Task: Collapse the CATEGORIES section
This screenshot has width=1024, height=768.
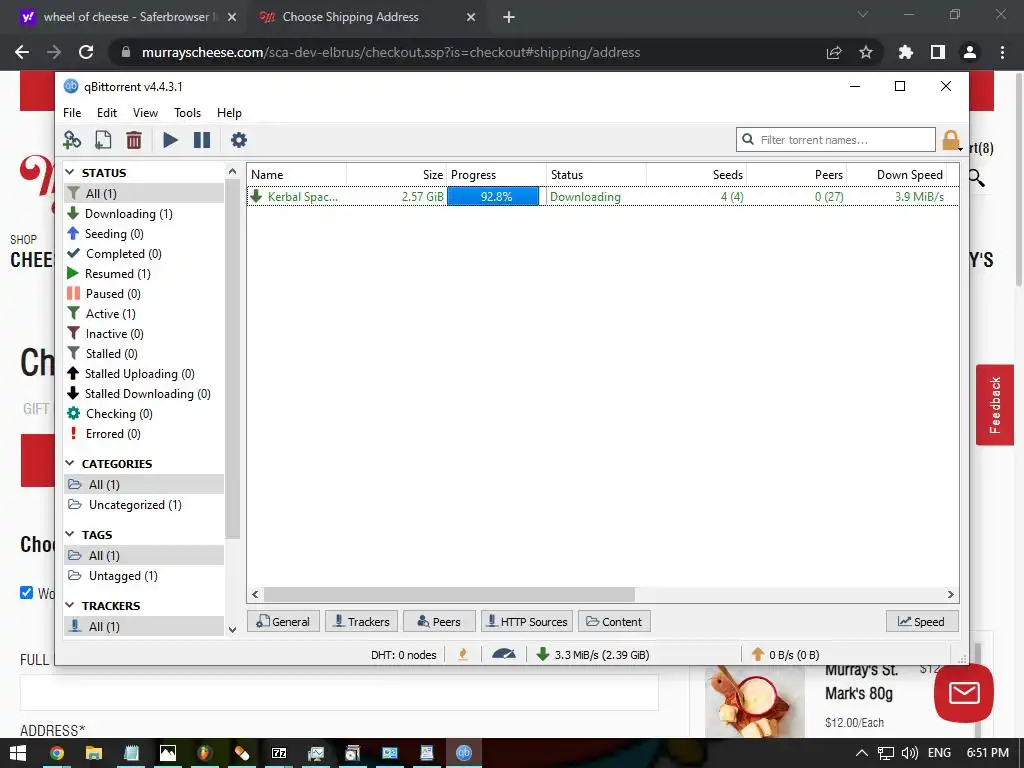Action: point(70,463)
